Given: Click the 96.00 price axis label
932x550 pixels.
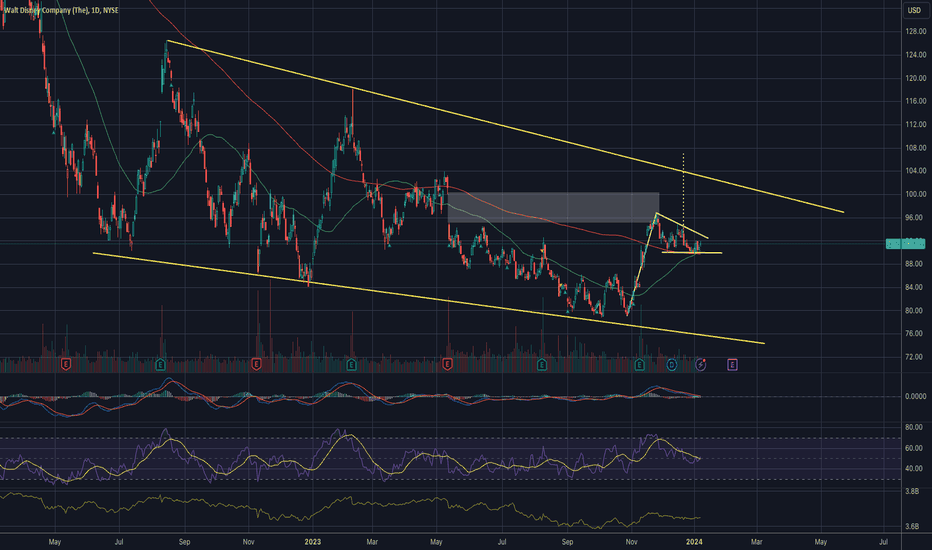Looking at the screenshot, I should pos(915,218).
